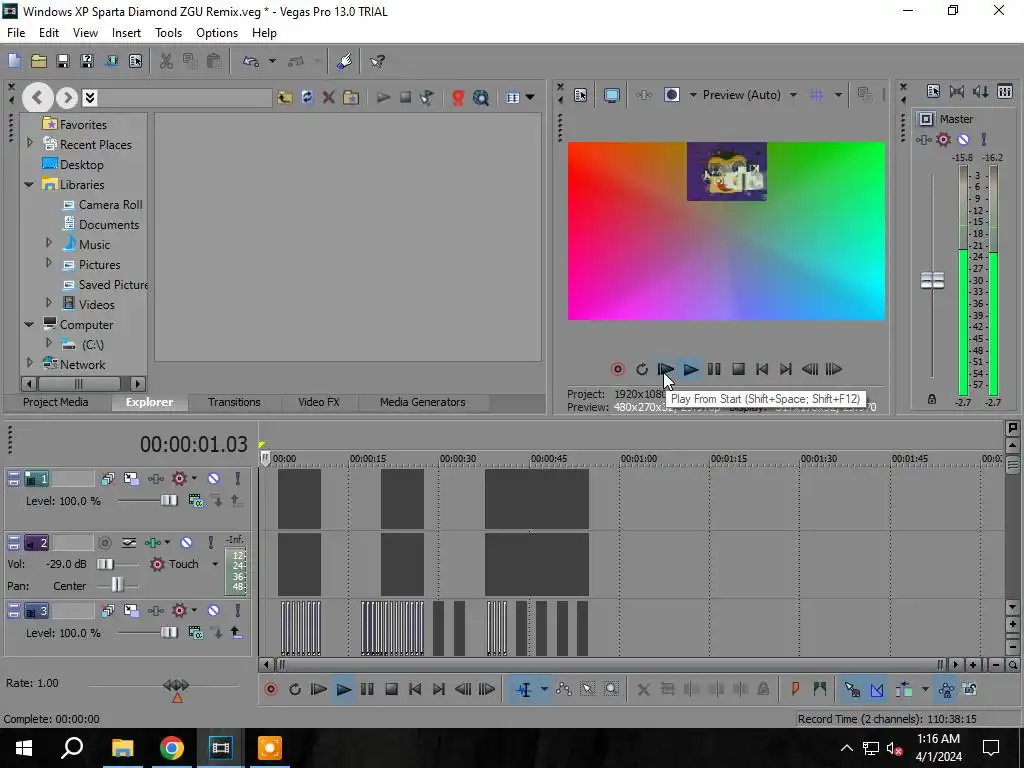Screen dimensions: 1024x768
Task: Activate the What's This help cursor
Action: (377, 61)
